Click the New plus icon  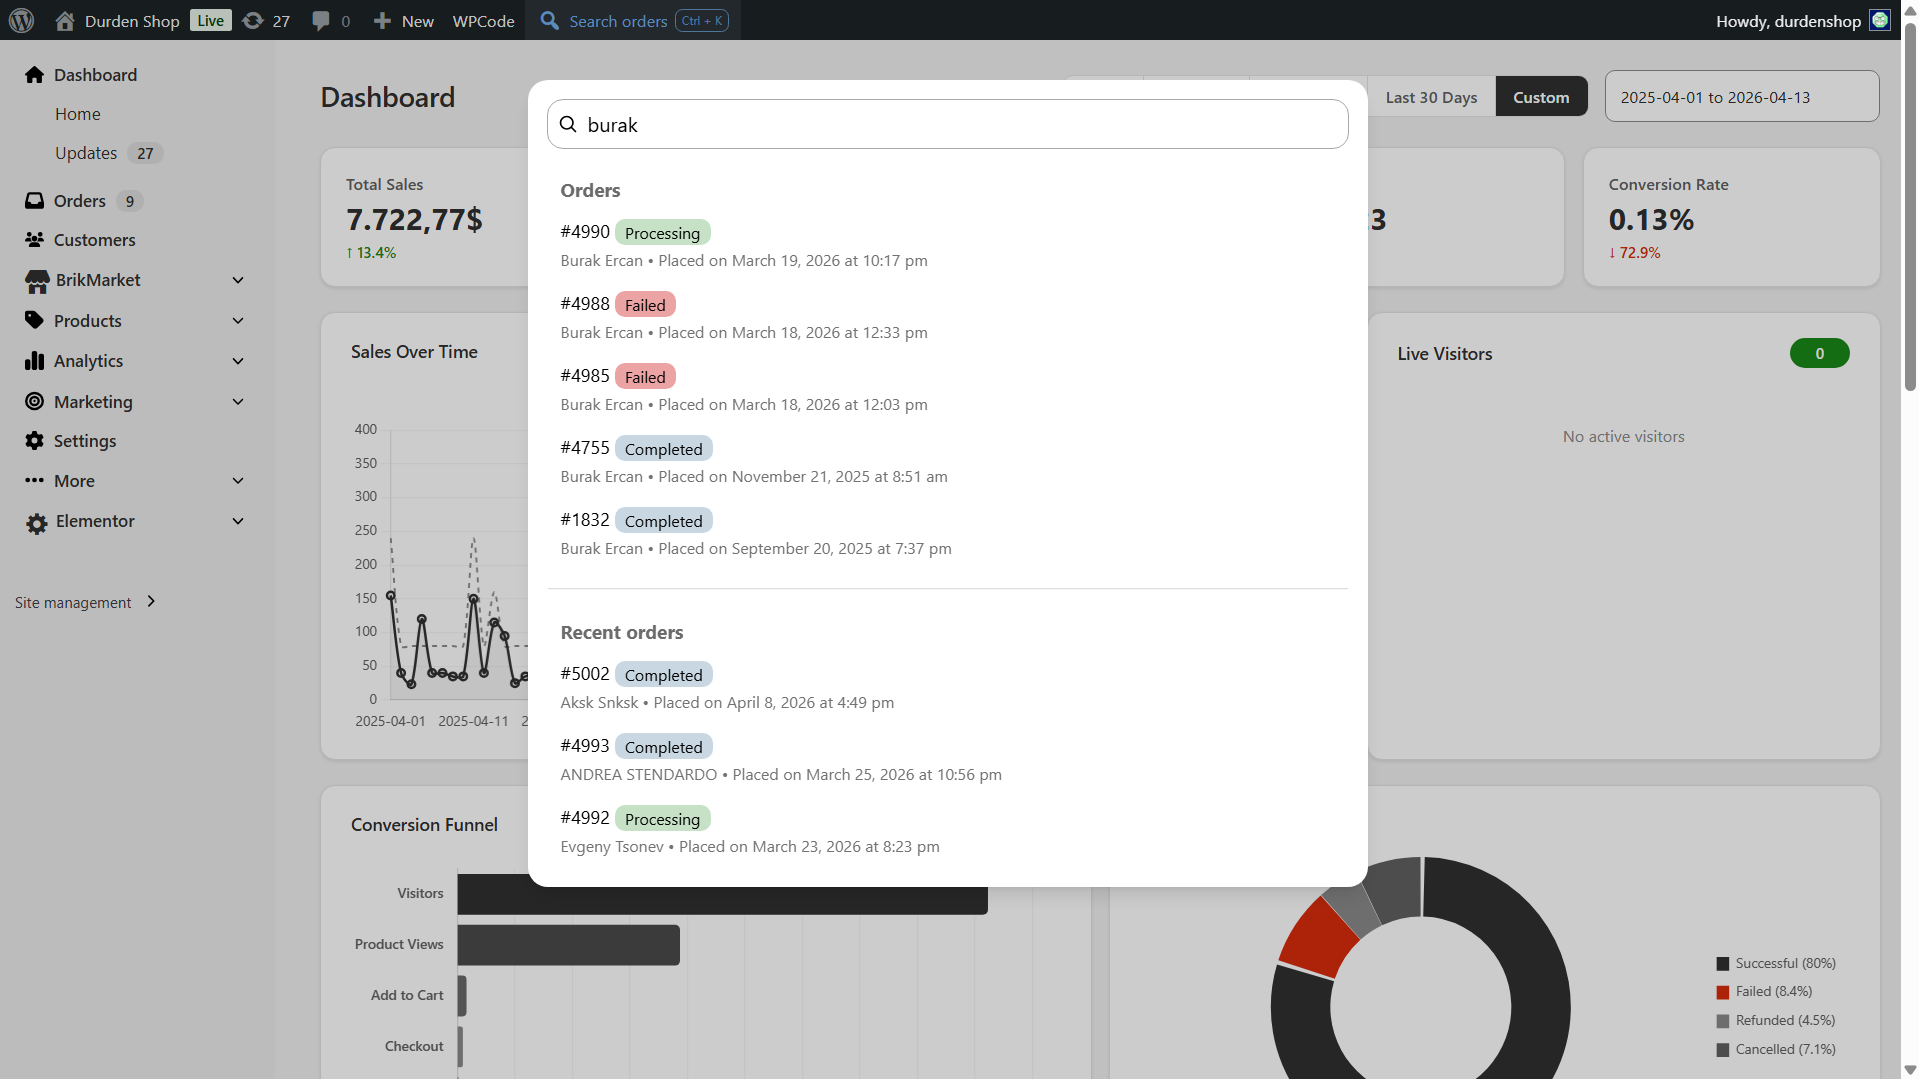(x=382, y=21)
